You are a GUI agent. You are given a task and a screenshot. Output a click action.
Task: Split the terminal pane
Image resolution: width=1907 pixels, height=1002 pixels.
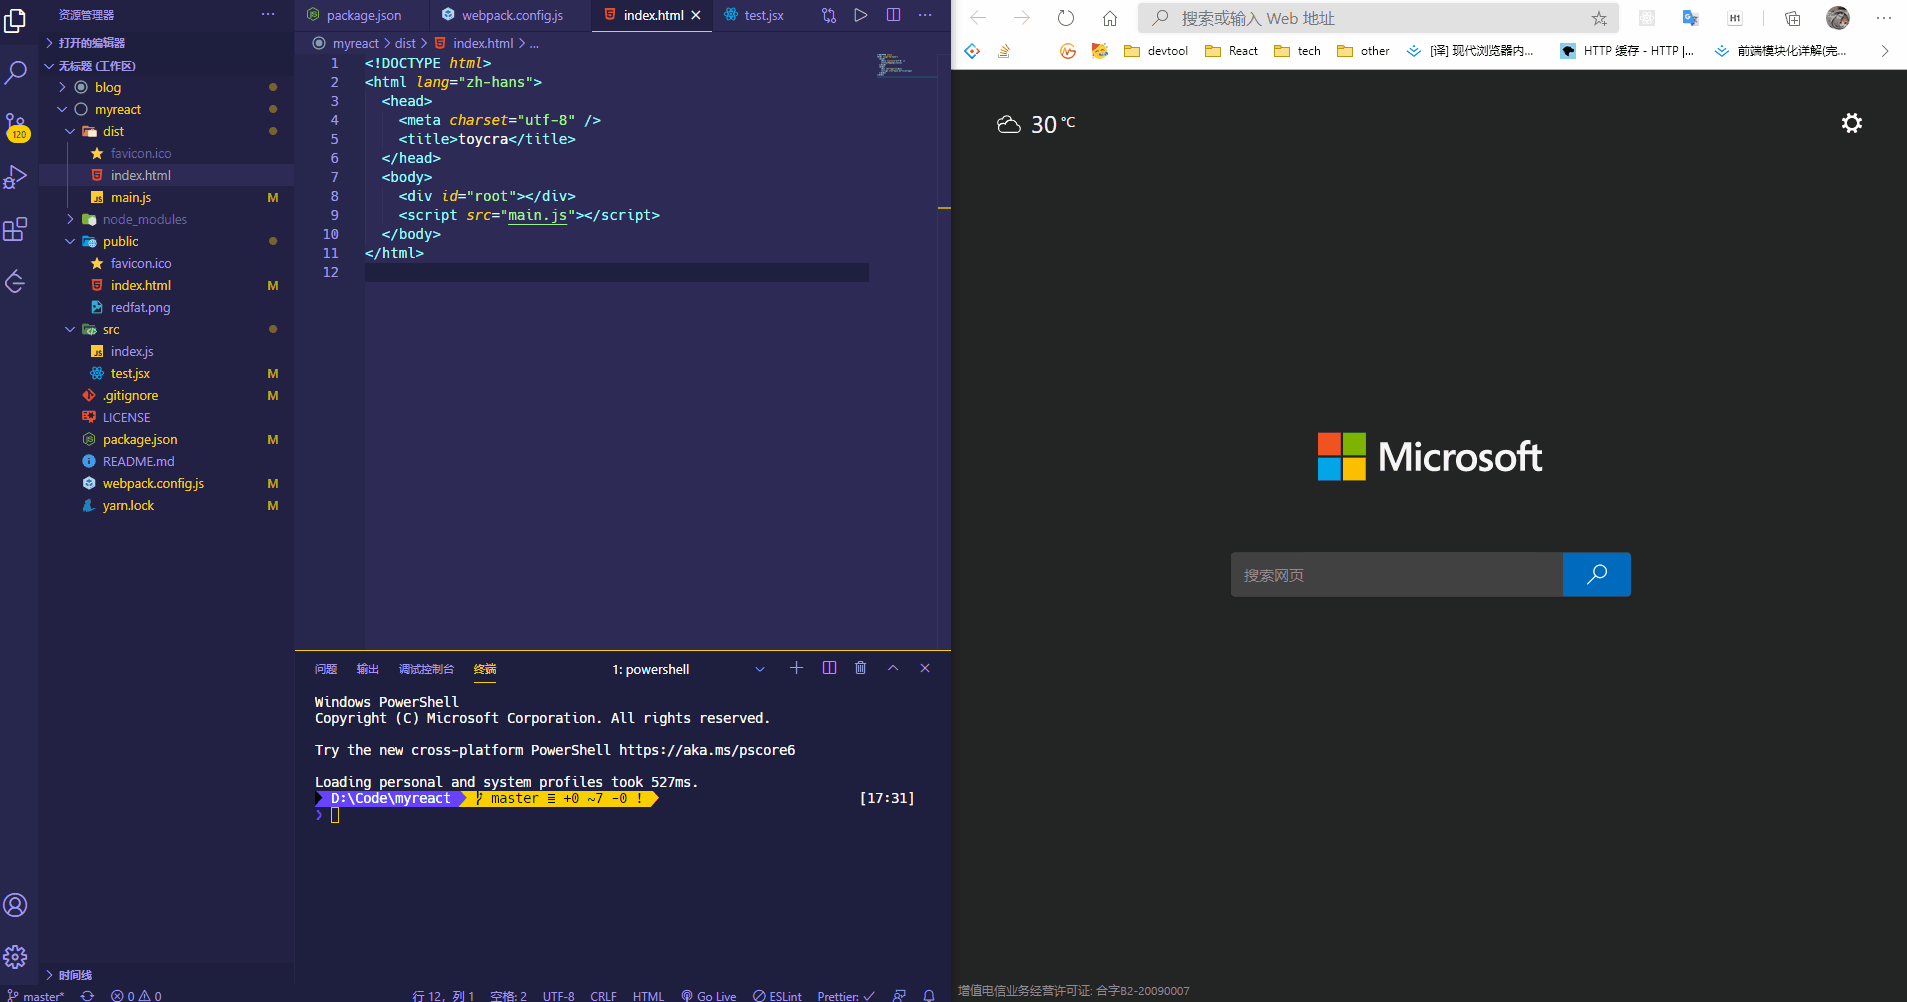(x=829, y=668)
